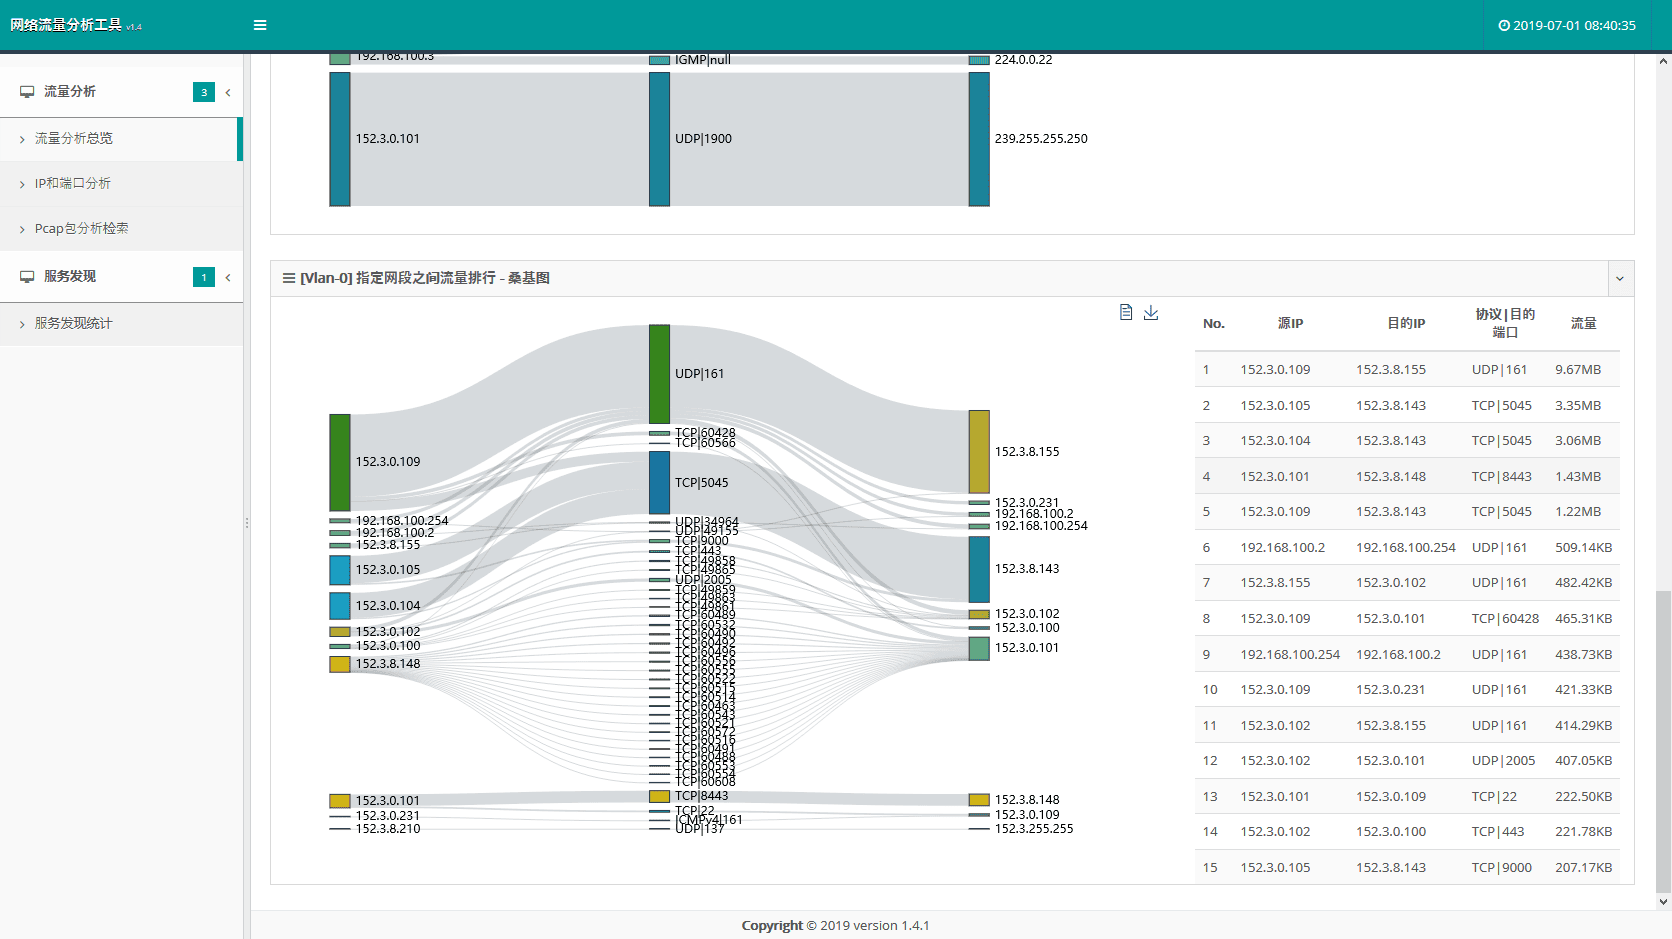
Task: Open 服务发现统计 page
Action: (74, 324)
